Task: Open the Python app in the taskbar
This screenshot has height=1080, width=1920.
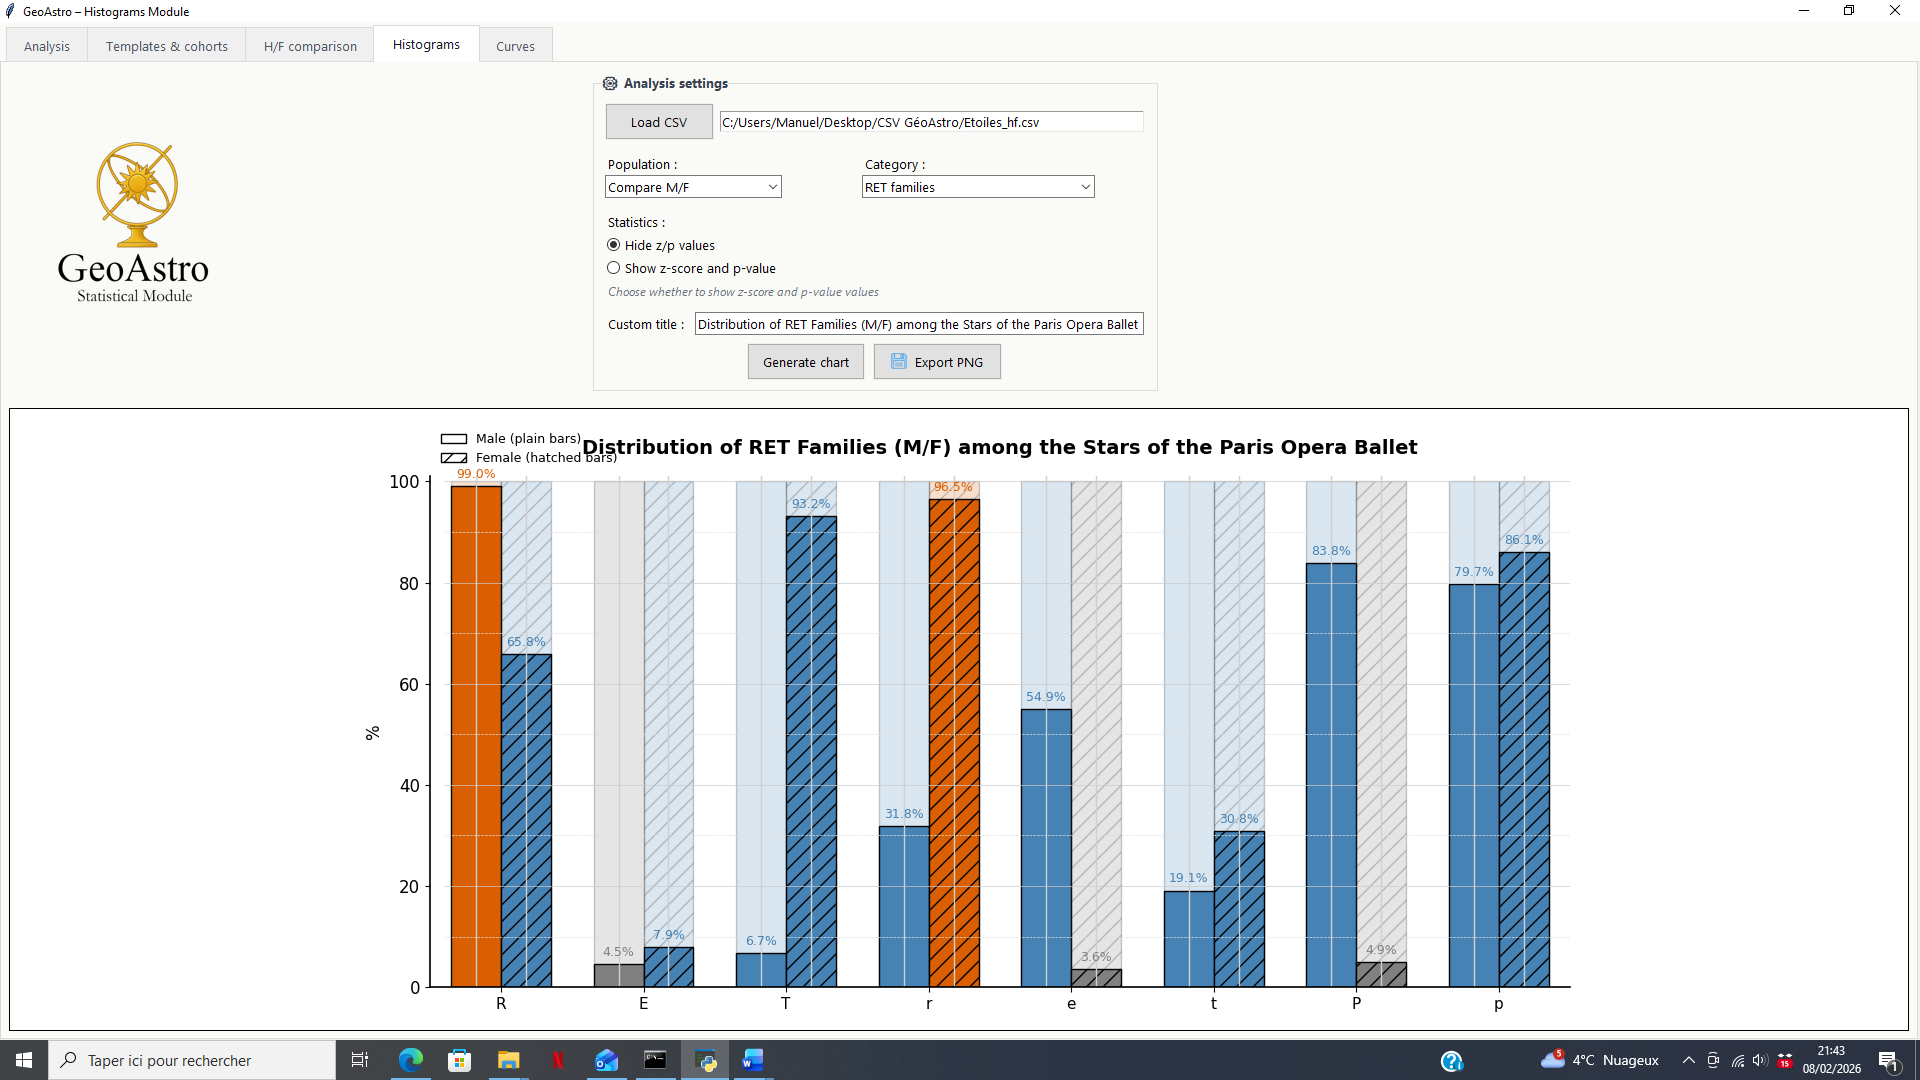Action: point(706,1060)
